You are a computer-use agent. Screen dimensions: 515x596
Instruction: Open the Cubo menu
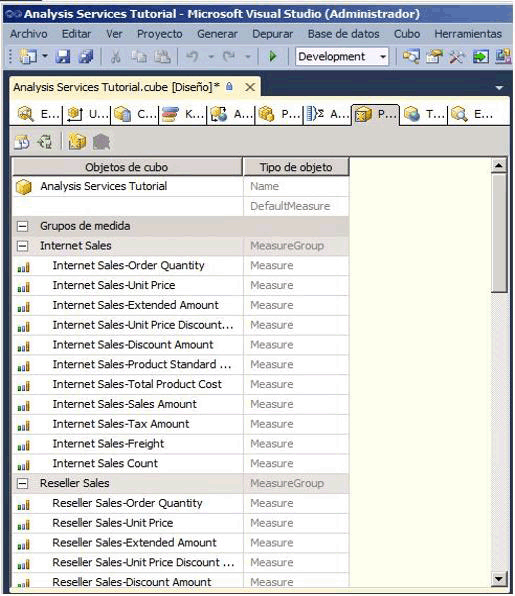[x=407, y=34]
